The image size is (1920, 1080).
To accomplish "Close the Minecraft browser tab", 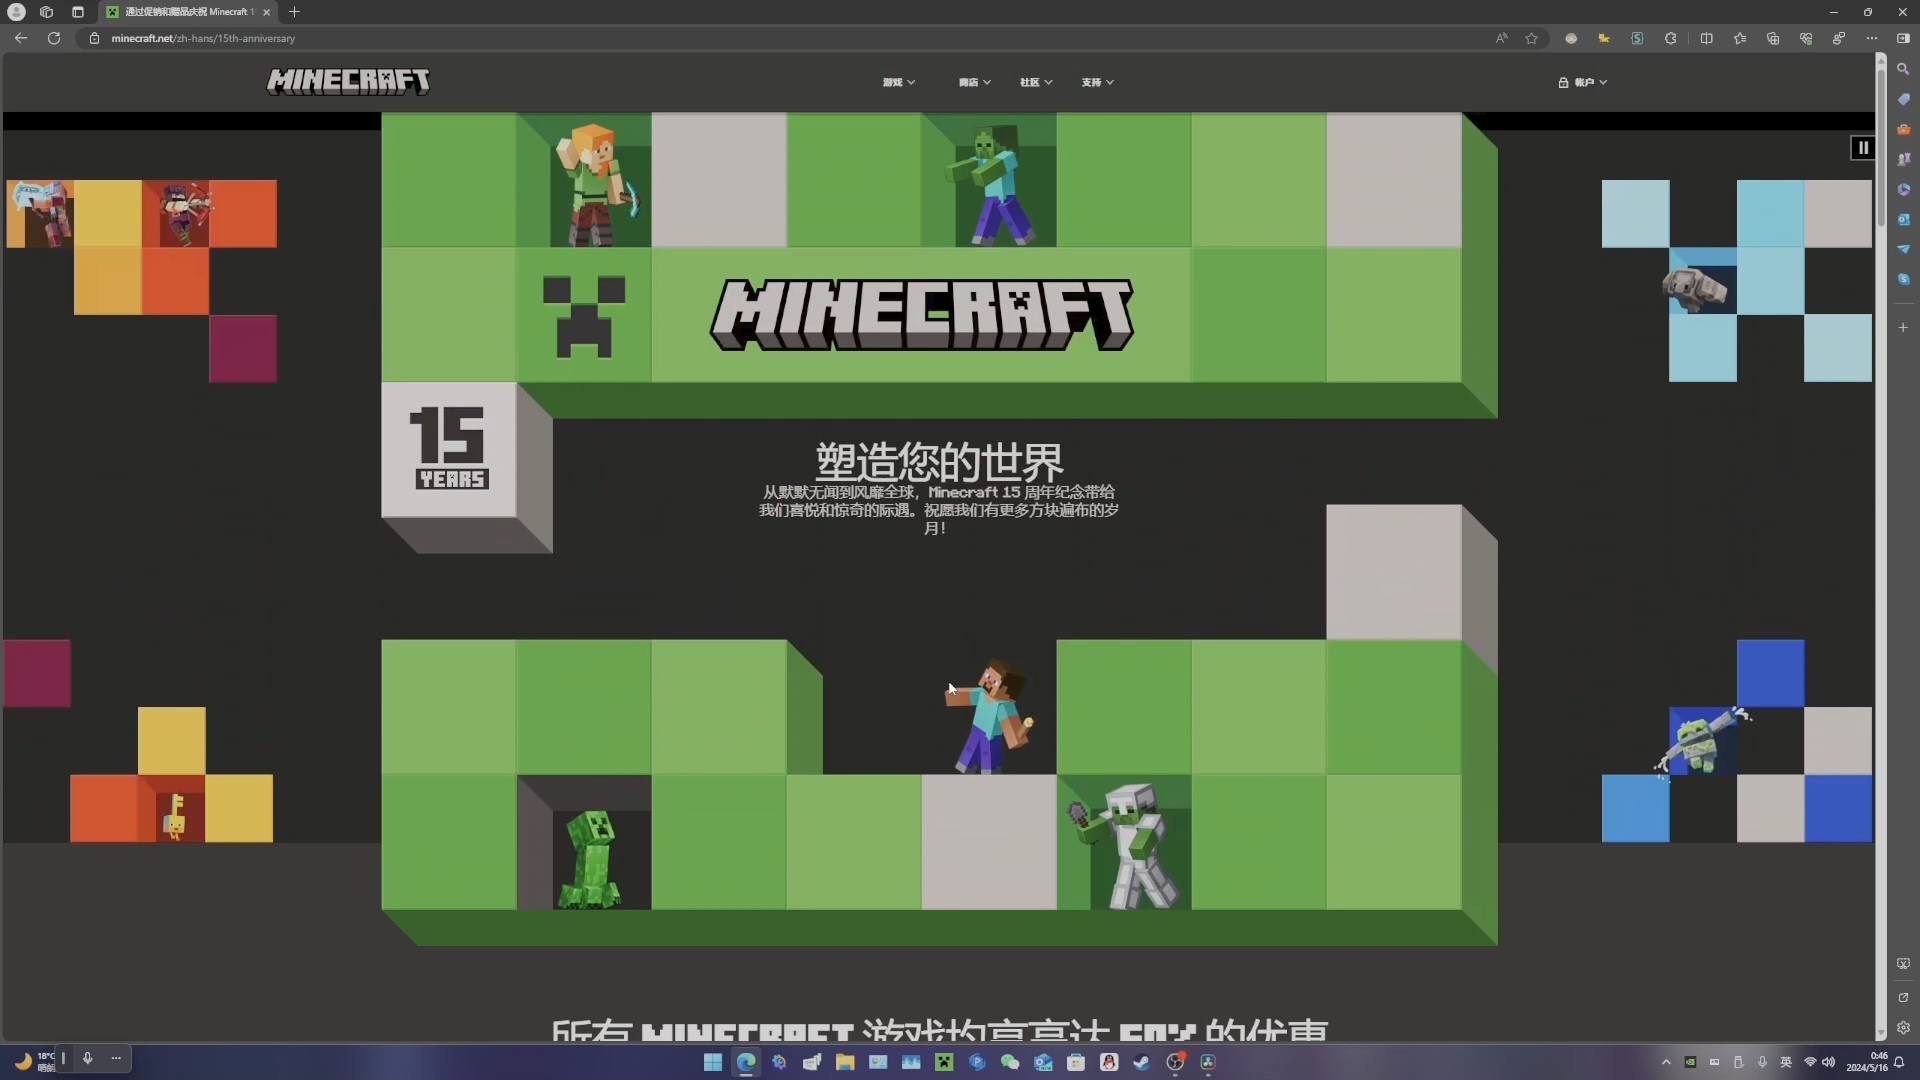I will point(266,12).
